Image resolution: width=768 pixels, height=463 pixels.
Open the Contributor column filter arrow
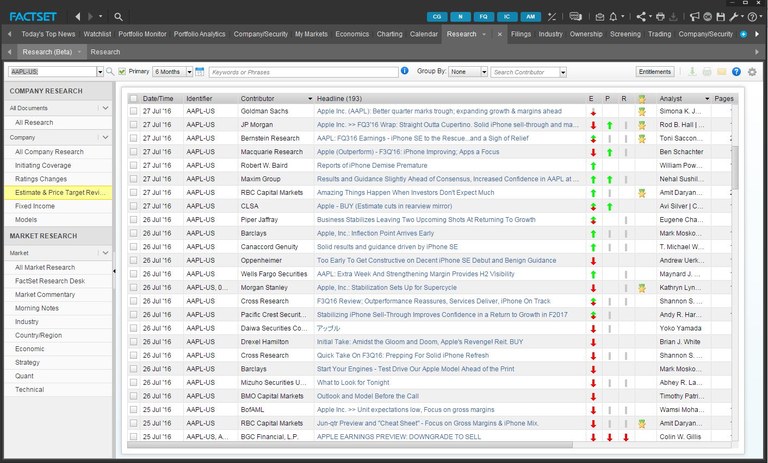click(310, 98)
